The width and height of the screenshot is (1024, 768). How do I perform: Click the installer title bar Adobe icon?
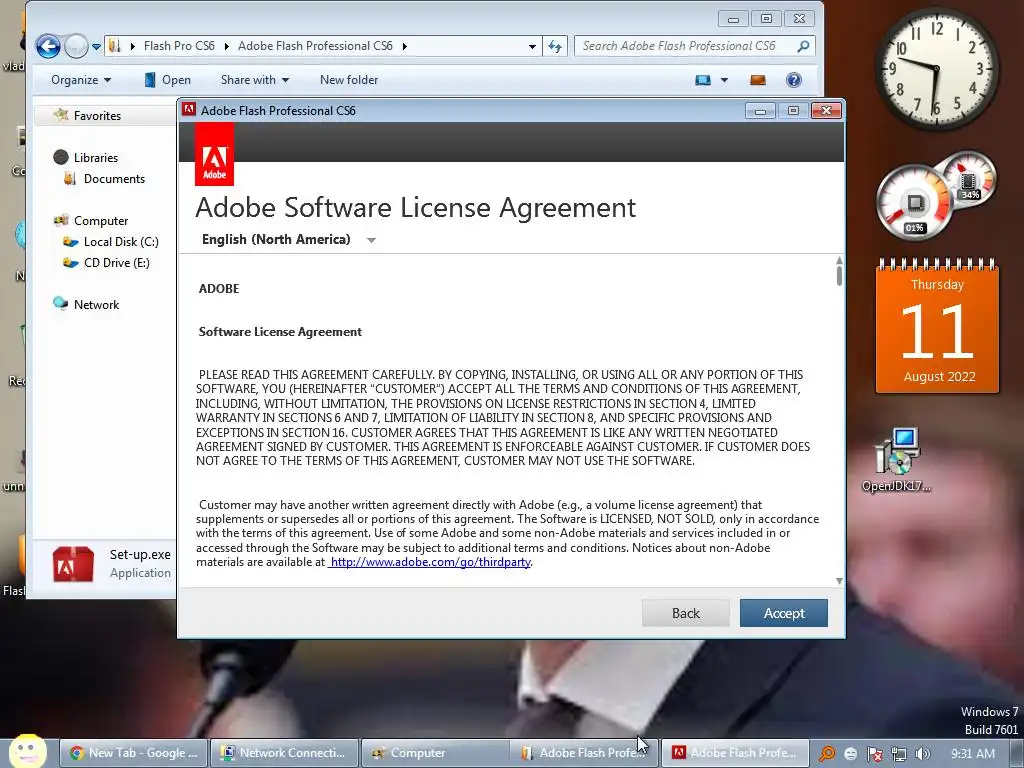189,110
